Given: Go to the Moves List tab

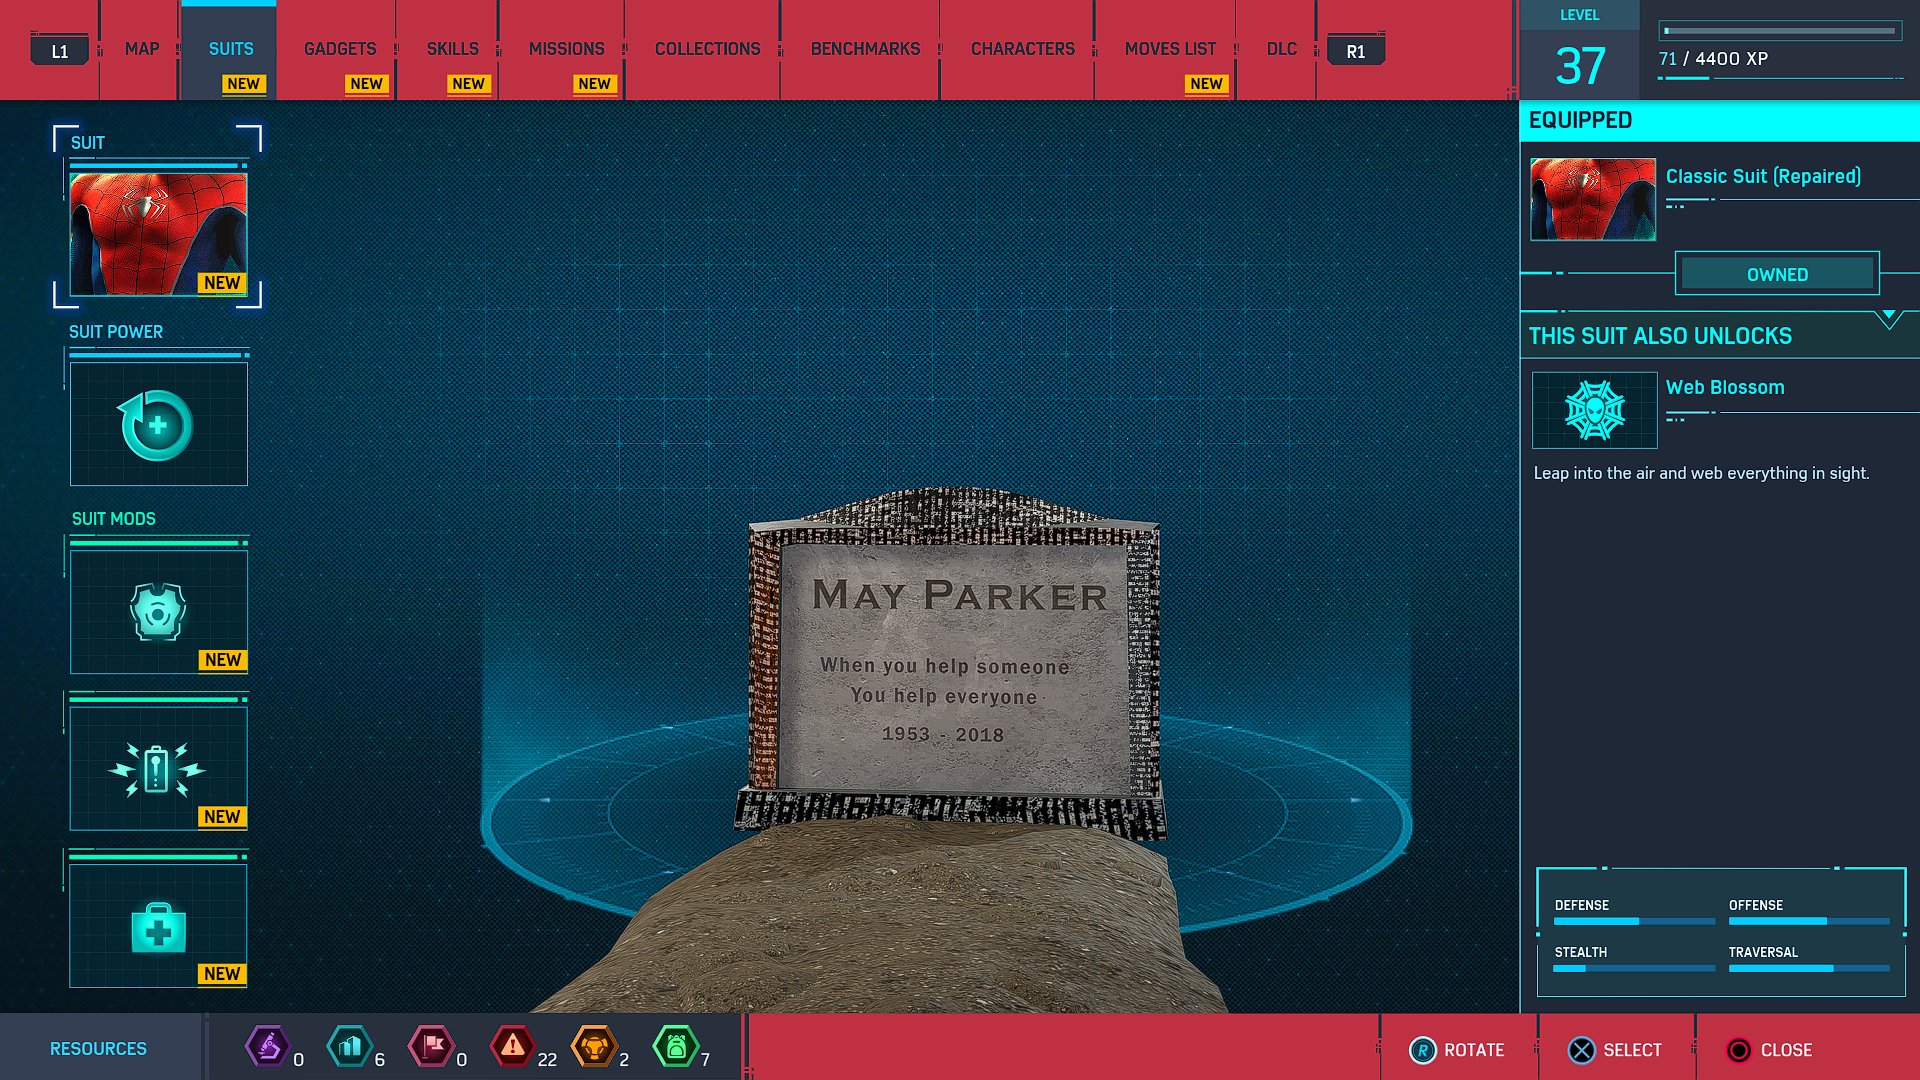Looking at the screenshot, I should tap(1170, 49).
